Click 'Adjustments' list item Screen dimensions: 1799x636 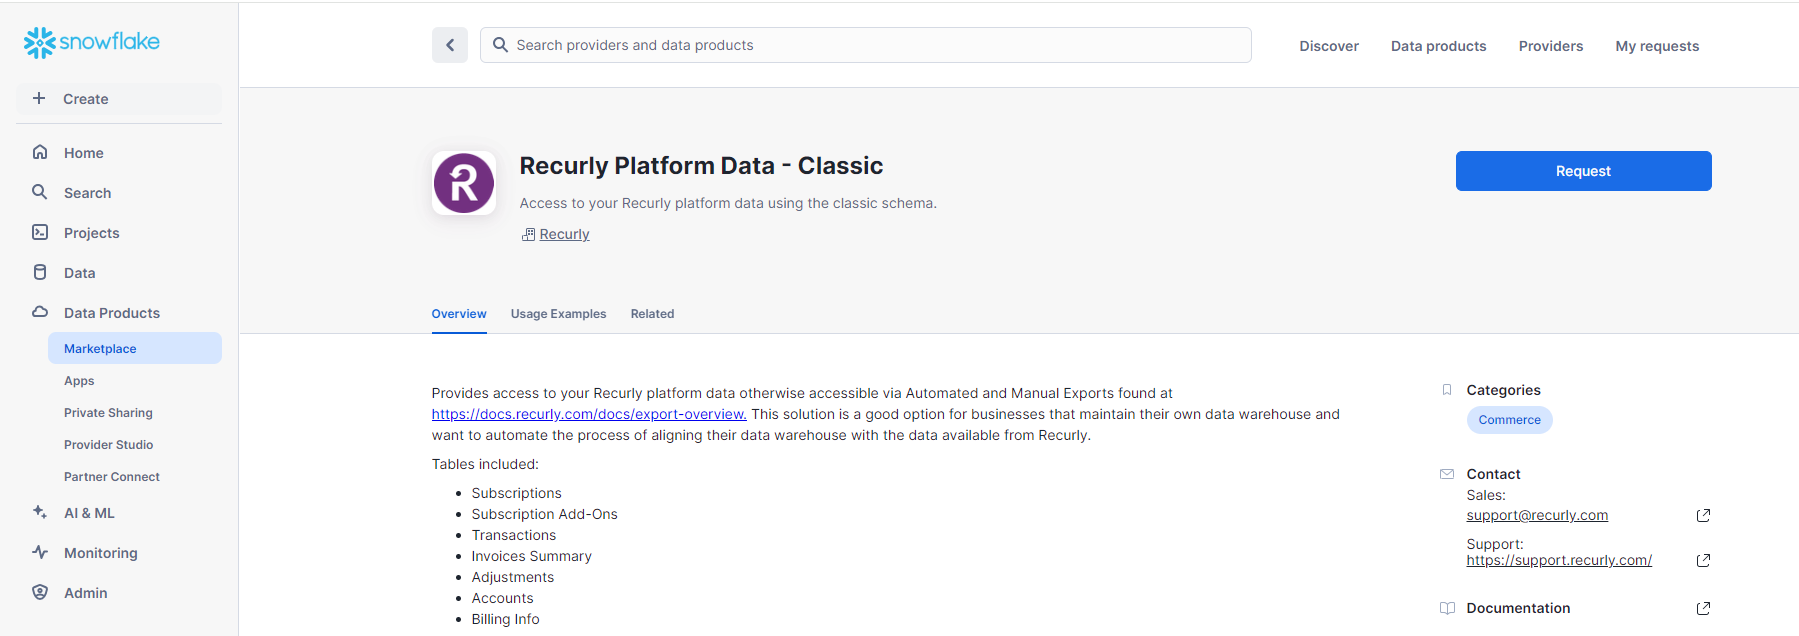click(512, 577)
